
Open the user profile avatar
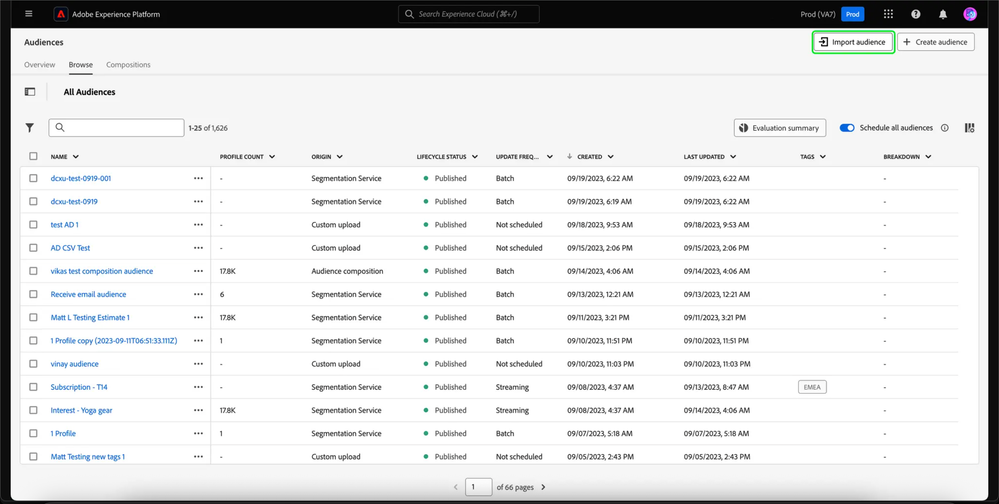coord(969,14)
